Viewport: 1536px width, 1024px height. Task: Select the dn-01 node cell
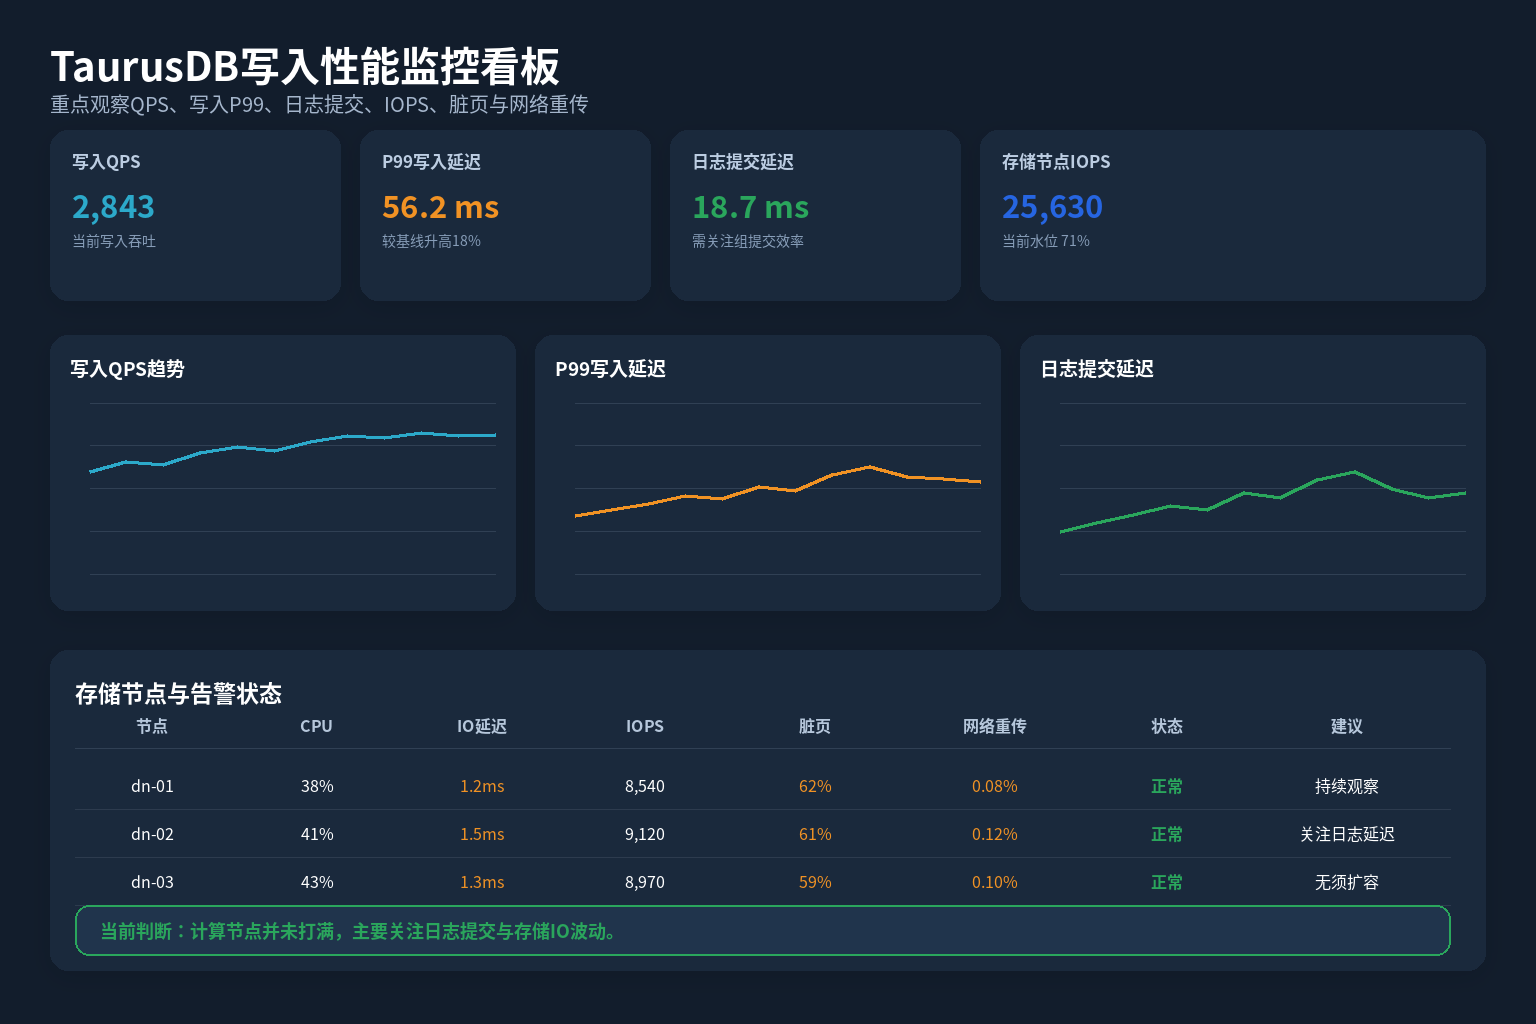(x=152, y=786)
